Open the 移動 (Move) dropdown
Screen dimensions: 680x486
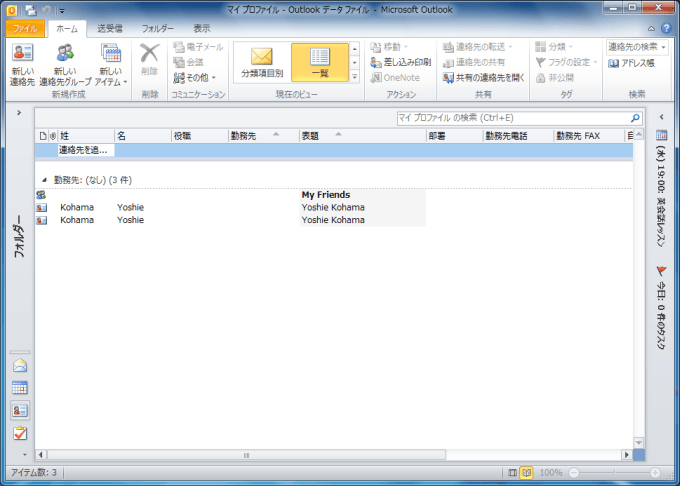(x=389, y=46)
